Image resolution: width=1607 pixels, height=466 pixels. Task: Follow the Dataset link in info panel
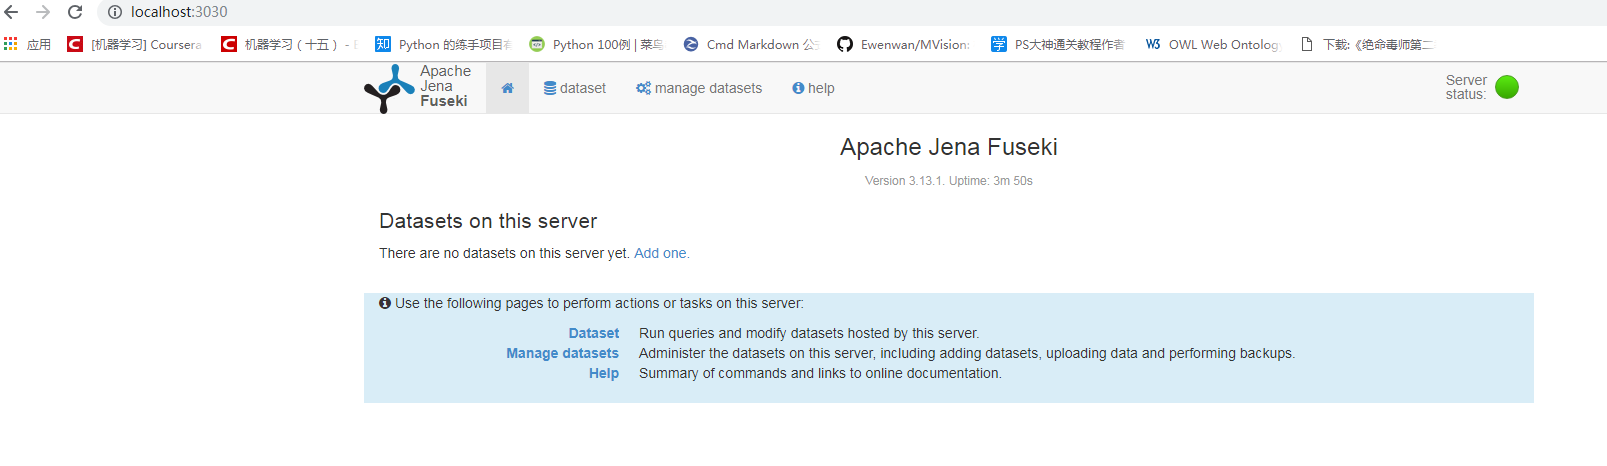tap(594, 333)
